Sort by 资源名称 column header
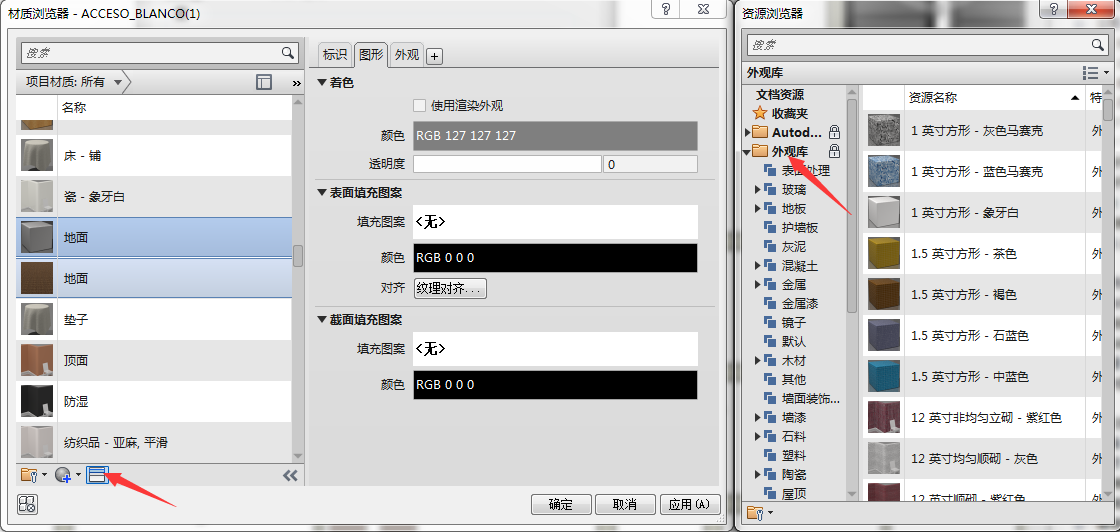 pyautogui.click(x=994, y=97)
